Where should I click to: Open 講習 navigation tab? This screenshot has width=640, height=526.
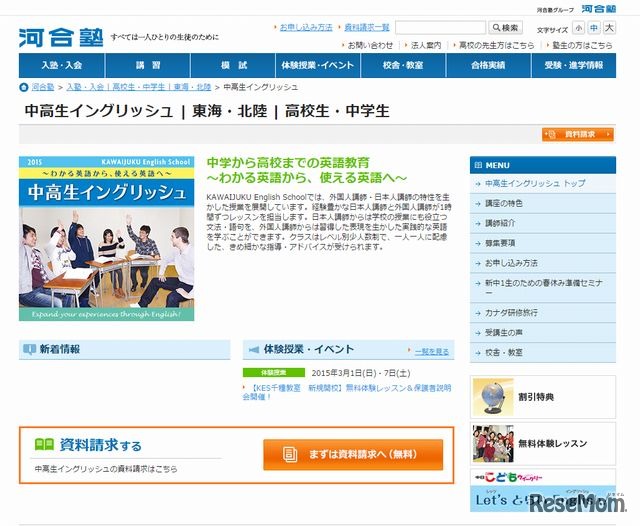148,65
